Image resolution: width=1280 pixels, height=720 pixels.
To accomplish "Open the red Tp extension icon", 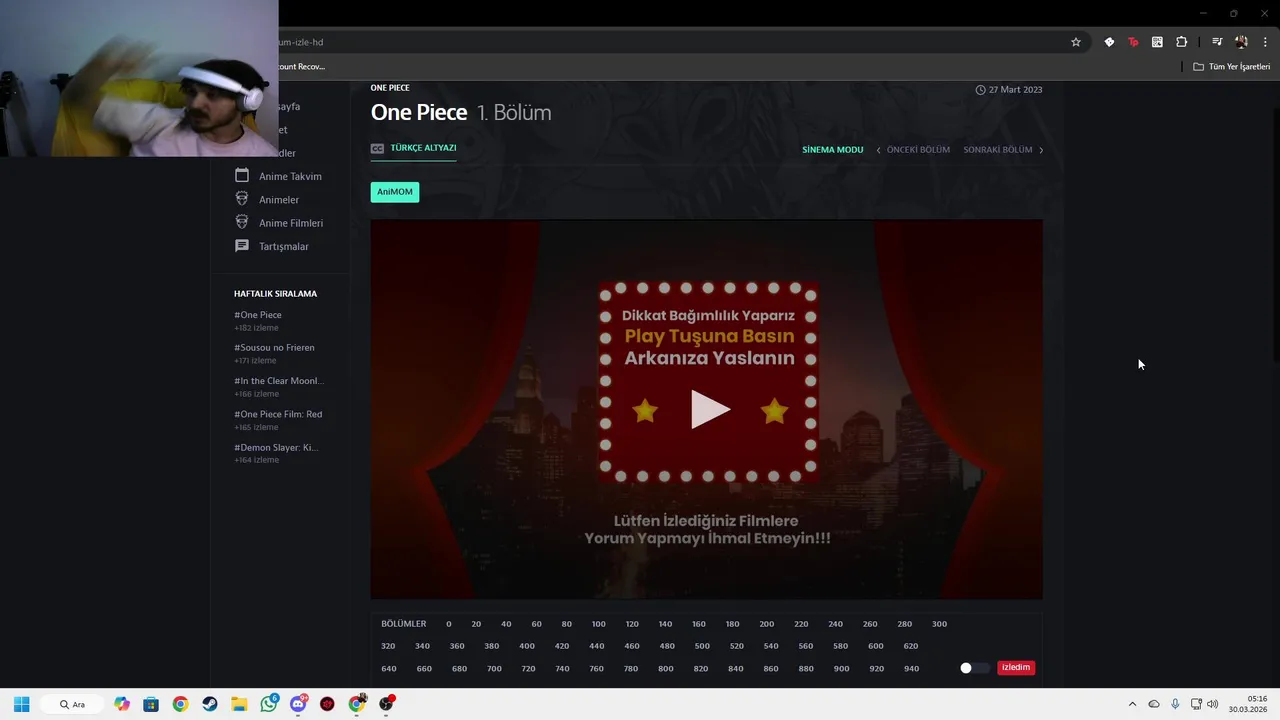I will (1133, 42).
